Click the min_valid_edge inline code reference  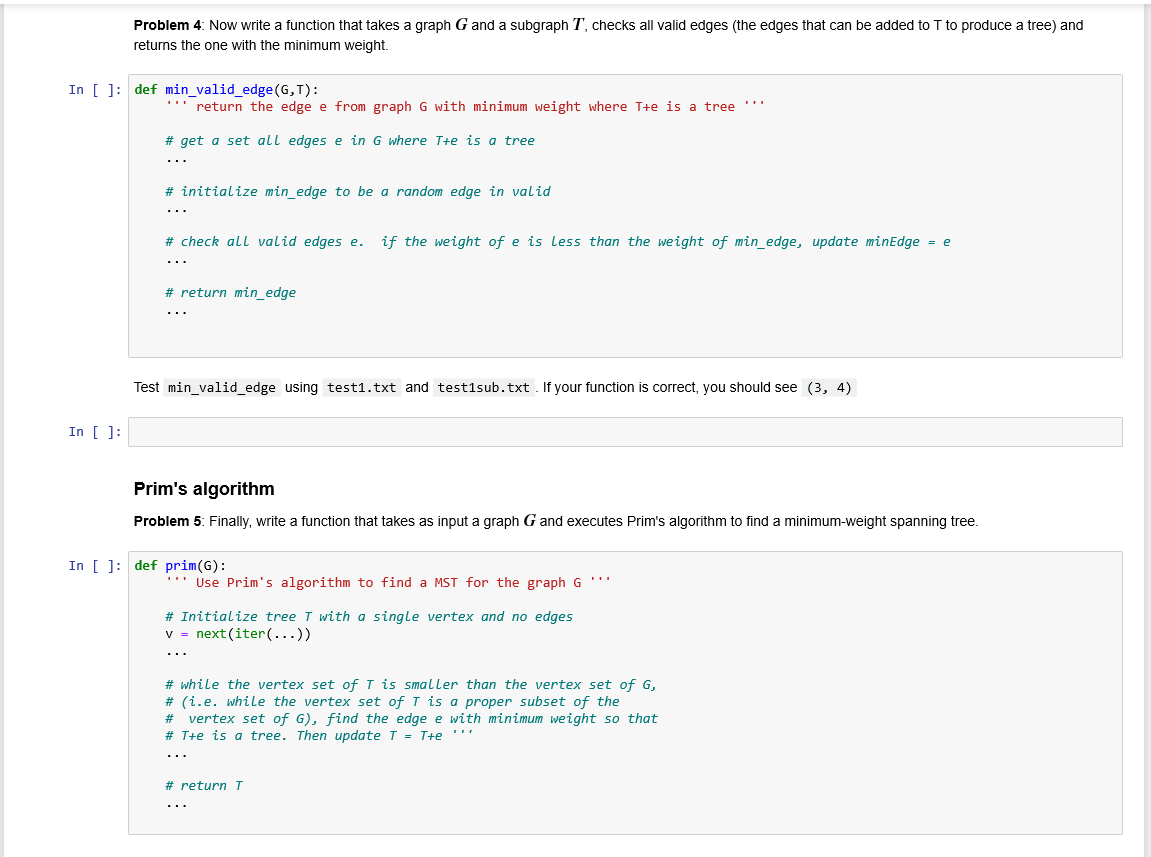(222, 387)
